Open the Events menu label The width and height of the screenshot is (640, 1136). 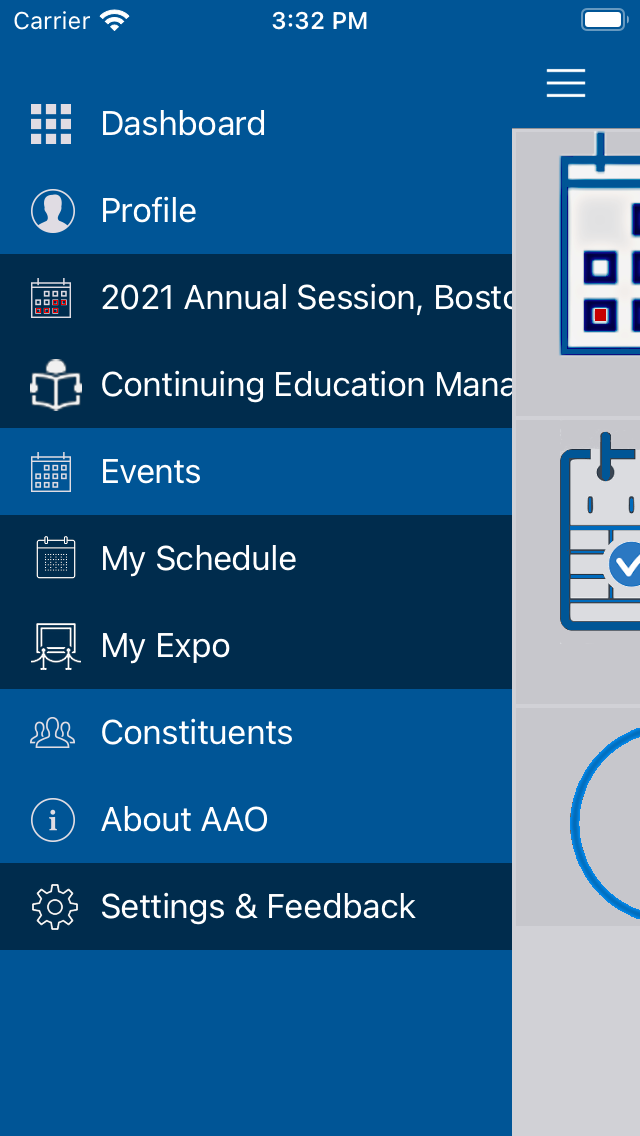[151, 472]
